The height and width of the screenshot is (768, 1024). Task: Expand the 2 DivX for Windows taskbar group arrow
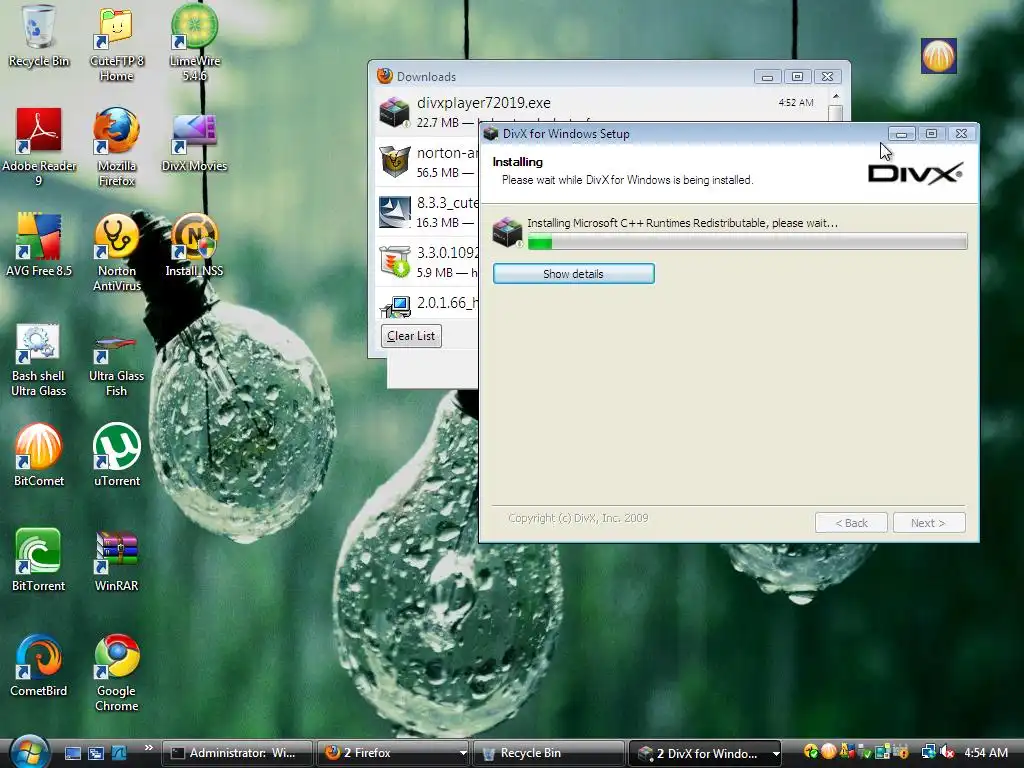click(776, 754)
